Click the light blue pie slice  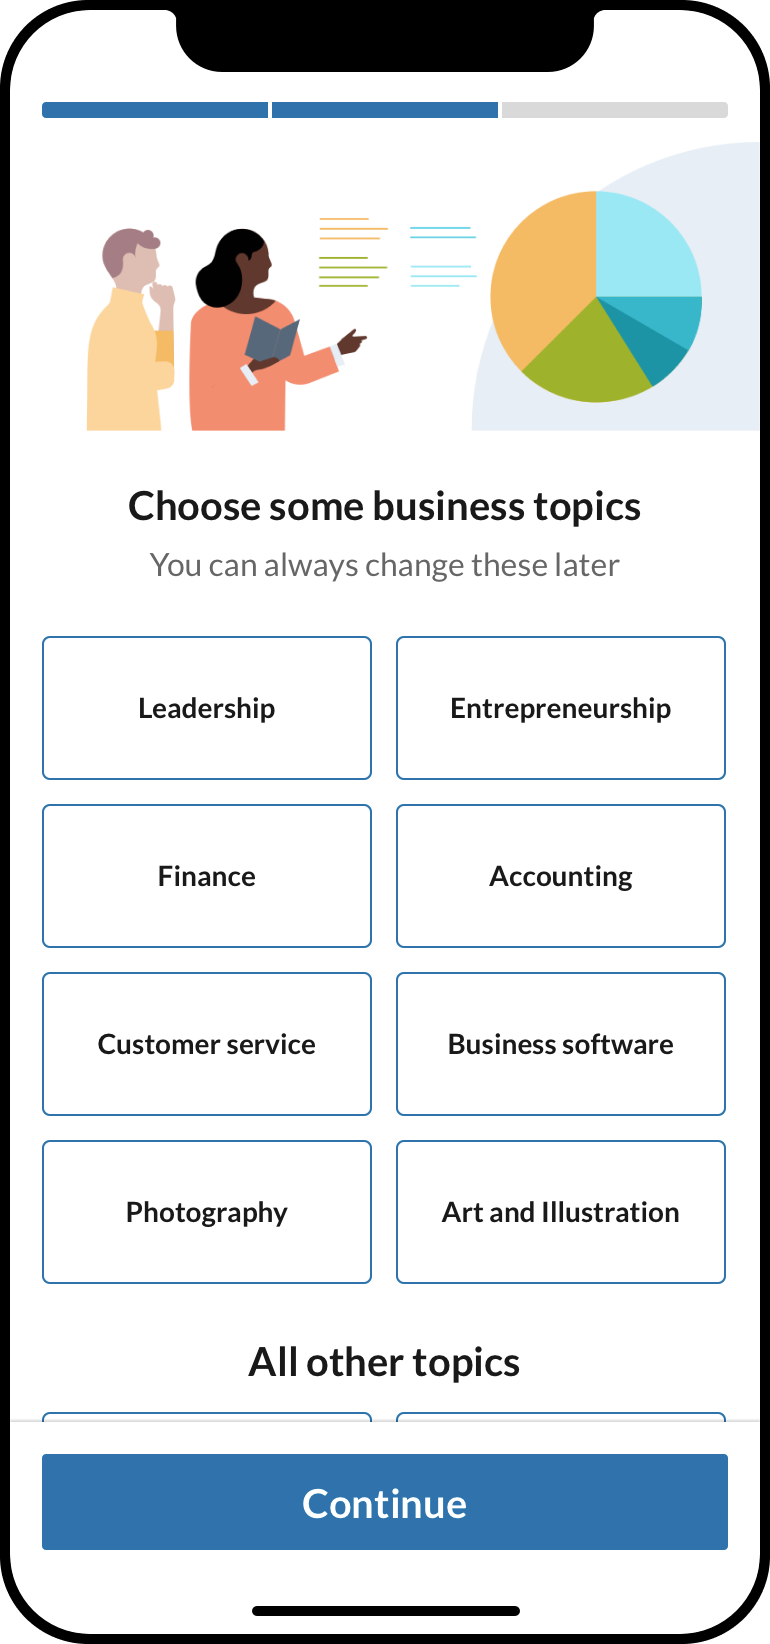645,245
